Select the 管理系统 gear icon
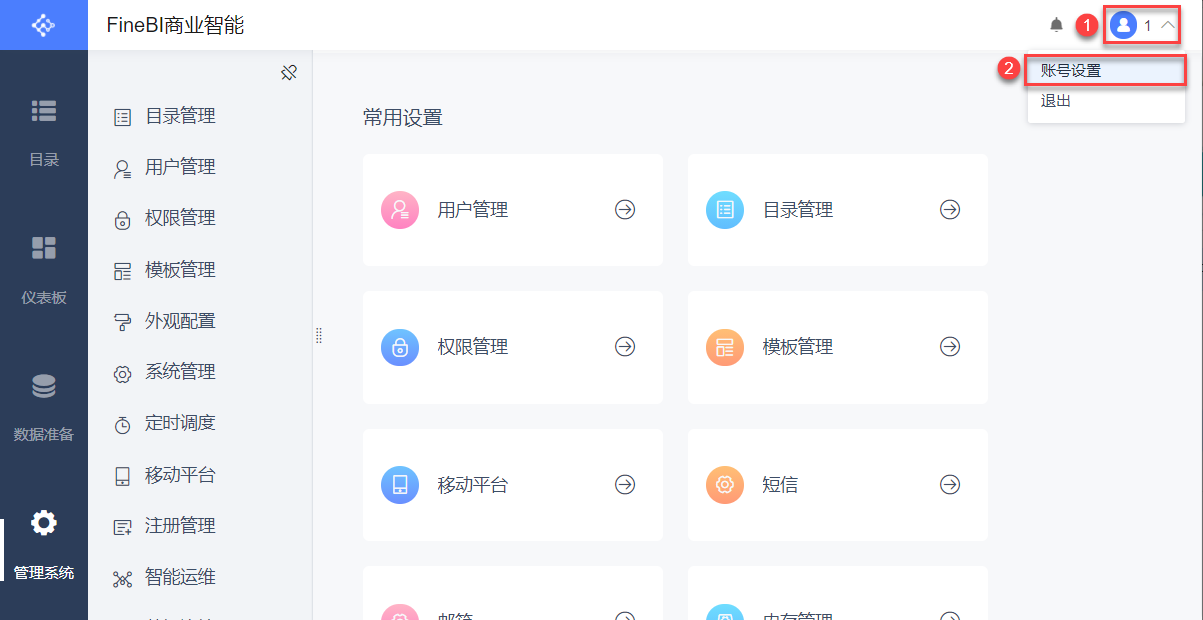Image resolution: width=1203 pixels, height=620 pixels. [x=44, y=522]
